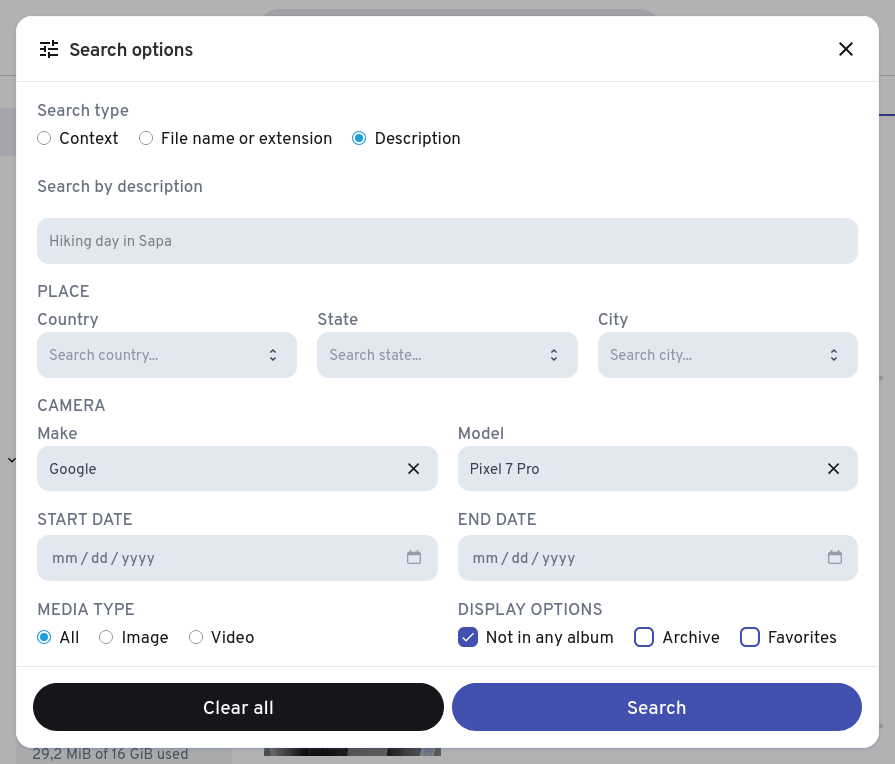Uncheck Not in any album option
895x764 pixels.
point(468,637)
